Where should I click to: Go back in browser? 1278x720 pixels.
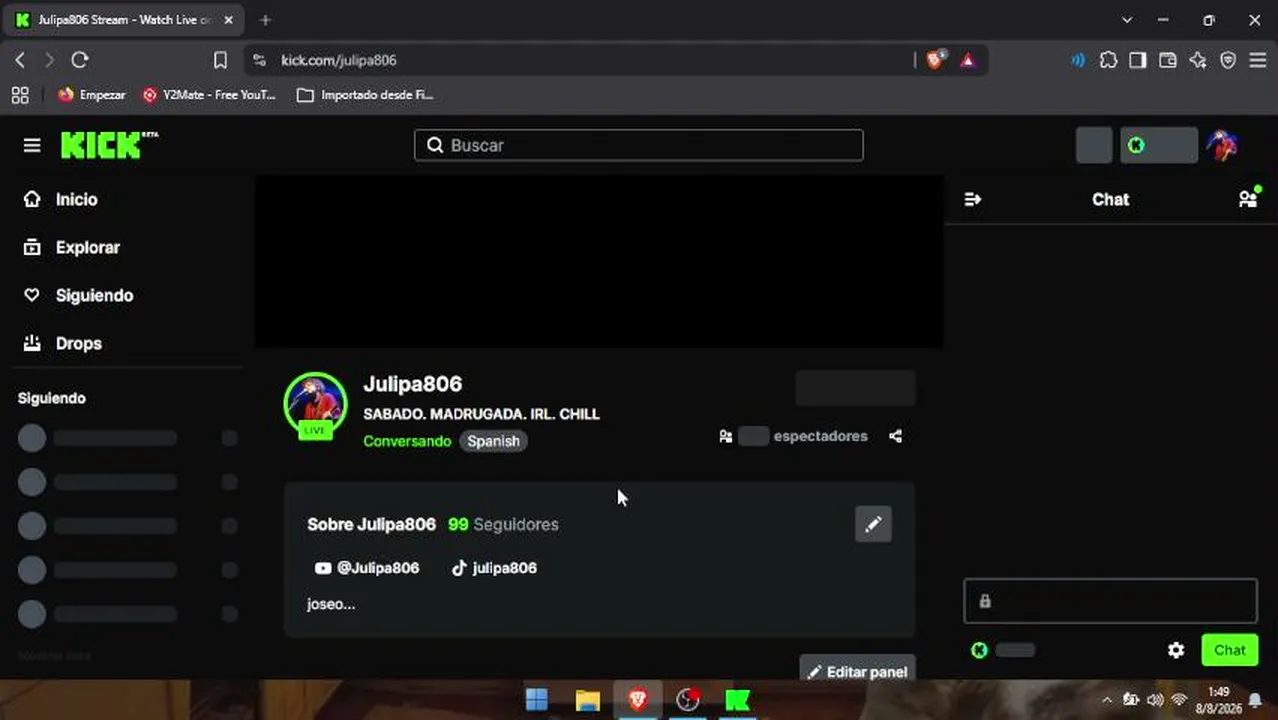(20, 60)
